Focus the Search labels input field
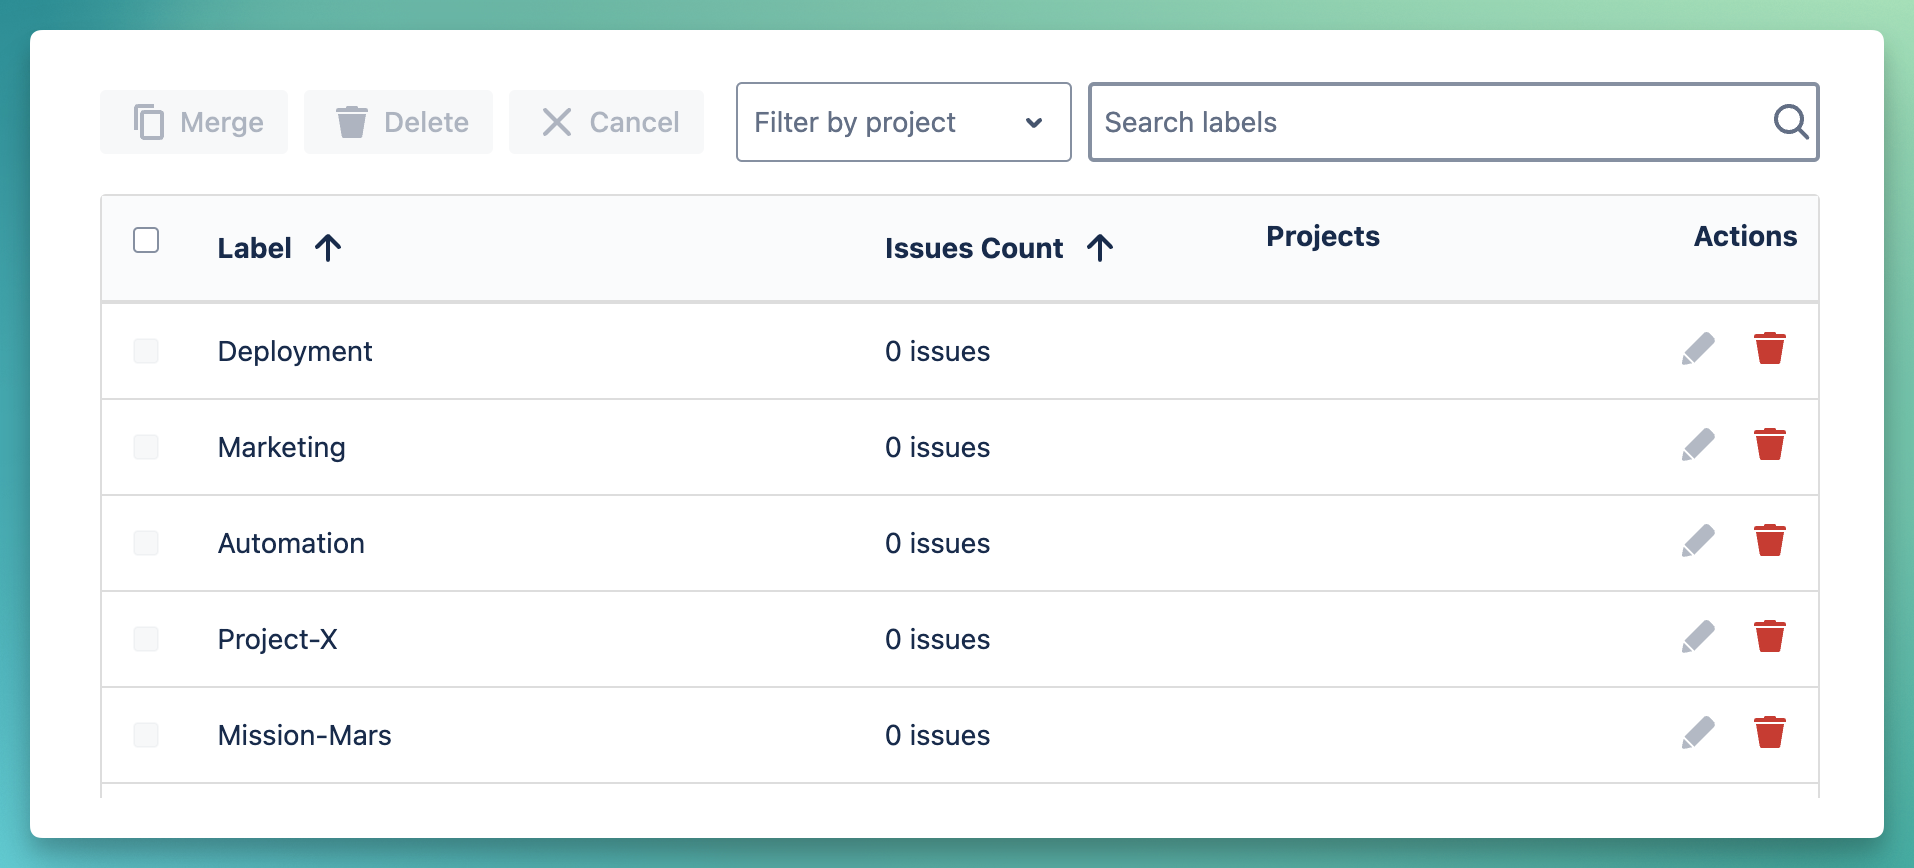Image resolution: width=1914 pixels, height=868 pixels. click(1430, 122)
